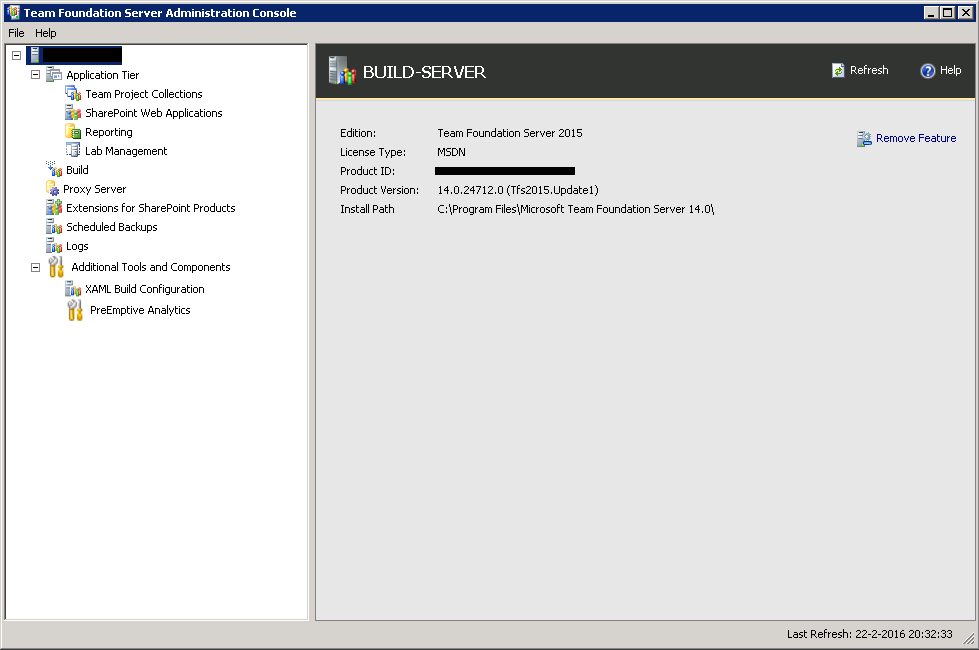Screen dimensions: 979x650
Task: Click the Last Refresh timestamp in status bar
Action: coord(870,634)
